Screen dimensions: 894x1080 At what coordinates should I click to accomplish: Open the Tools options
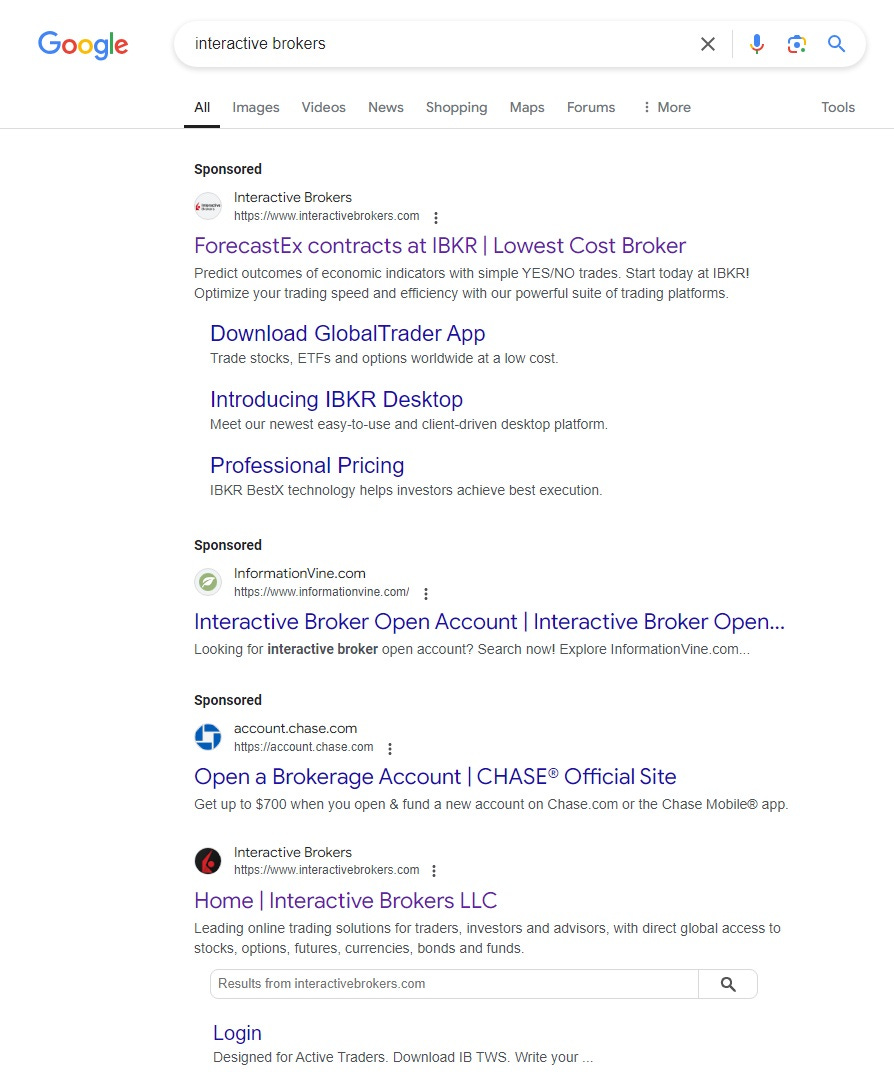(838, 107)
